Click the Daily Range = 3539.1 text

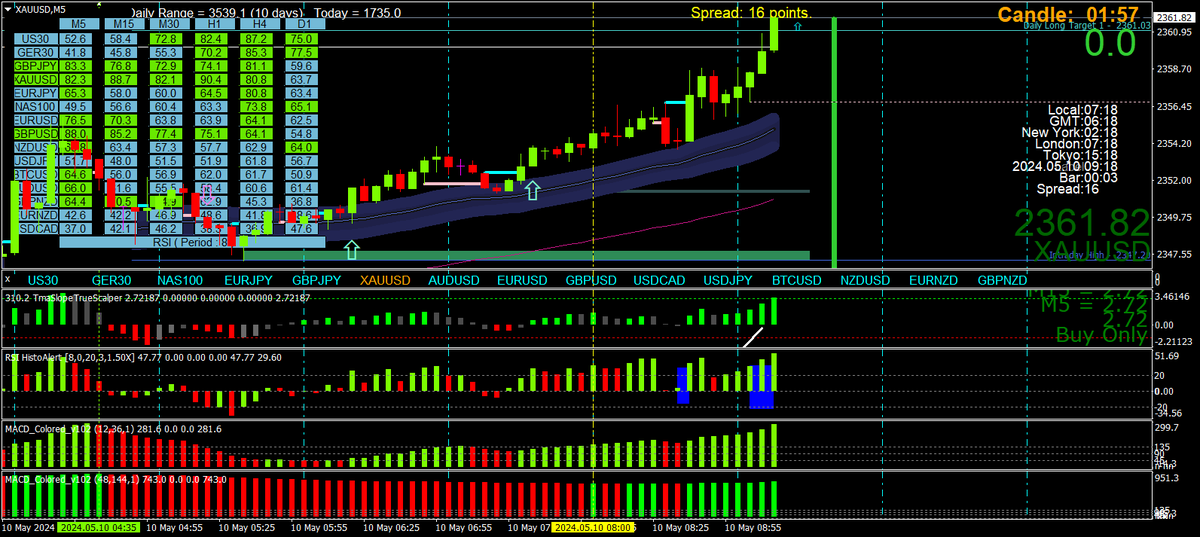(x=217, y=12)
